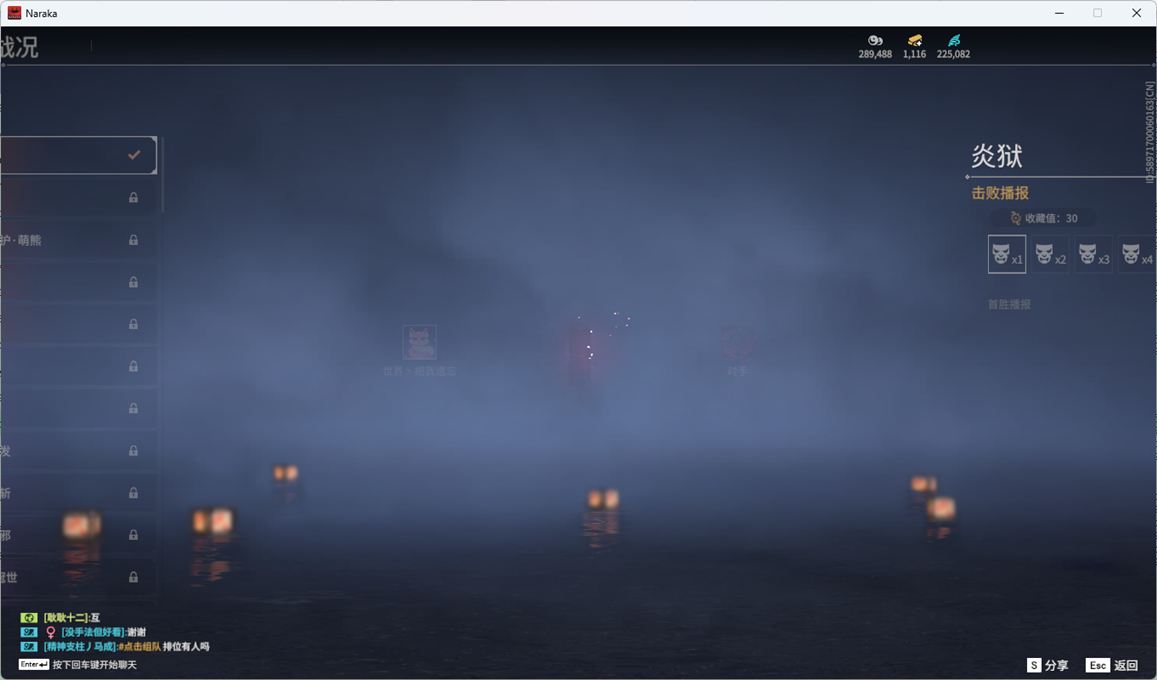Click the pink female symbol in chat
This screenshot has height=680, width=1157.
point(50,632)
